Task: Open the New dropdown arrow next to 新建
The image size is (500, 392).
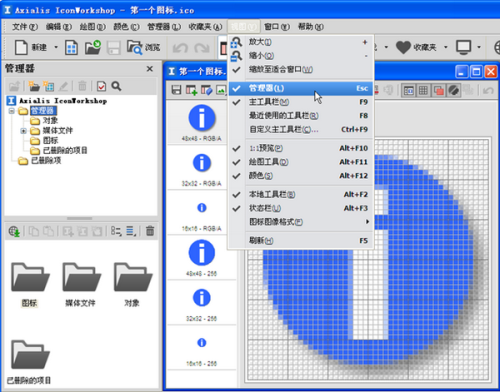Action: click(x=56, y=47)
